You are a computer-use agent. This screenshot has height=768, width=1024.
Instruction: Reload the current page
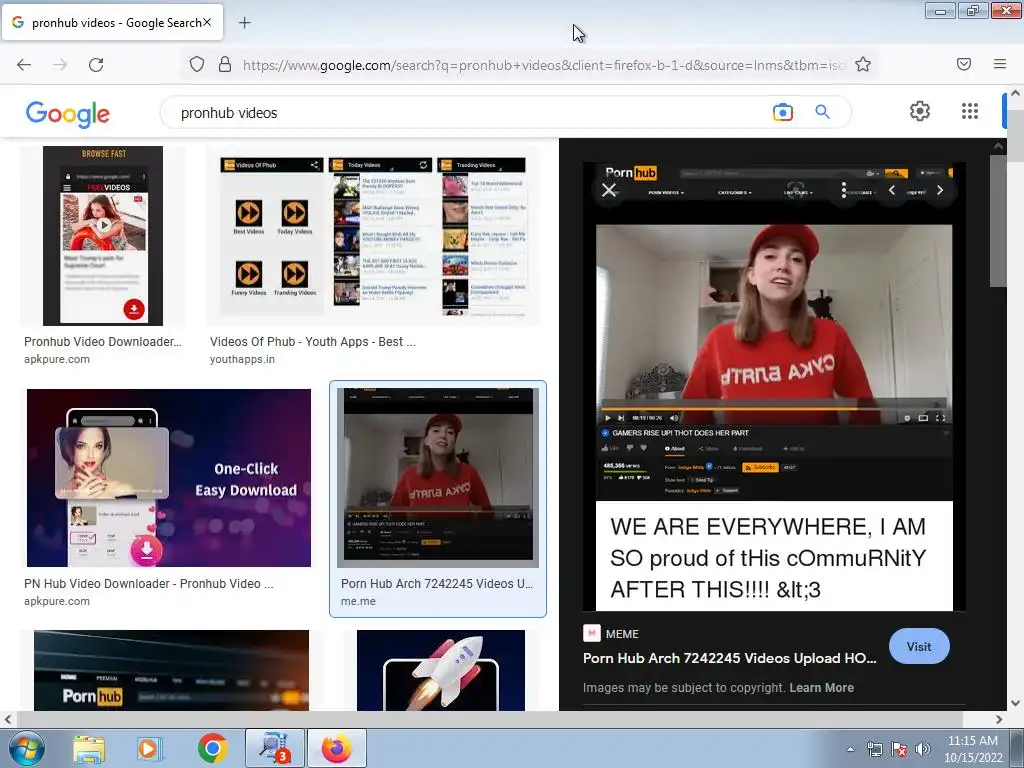click(96, 65)
